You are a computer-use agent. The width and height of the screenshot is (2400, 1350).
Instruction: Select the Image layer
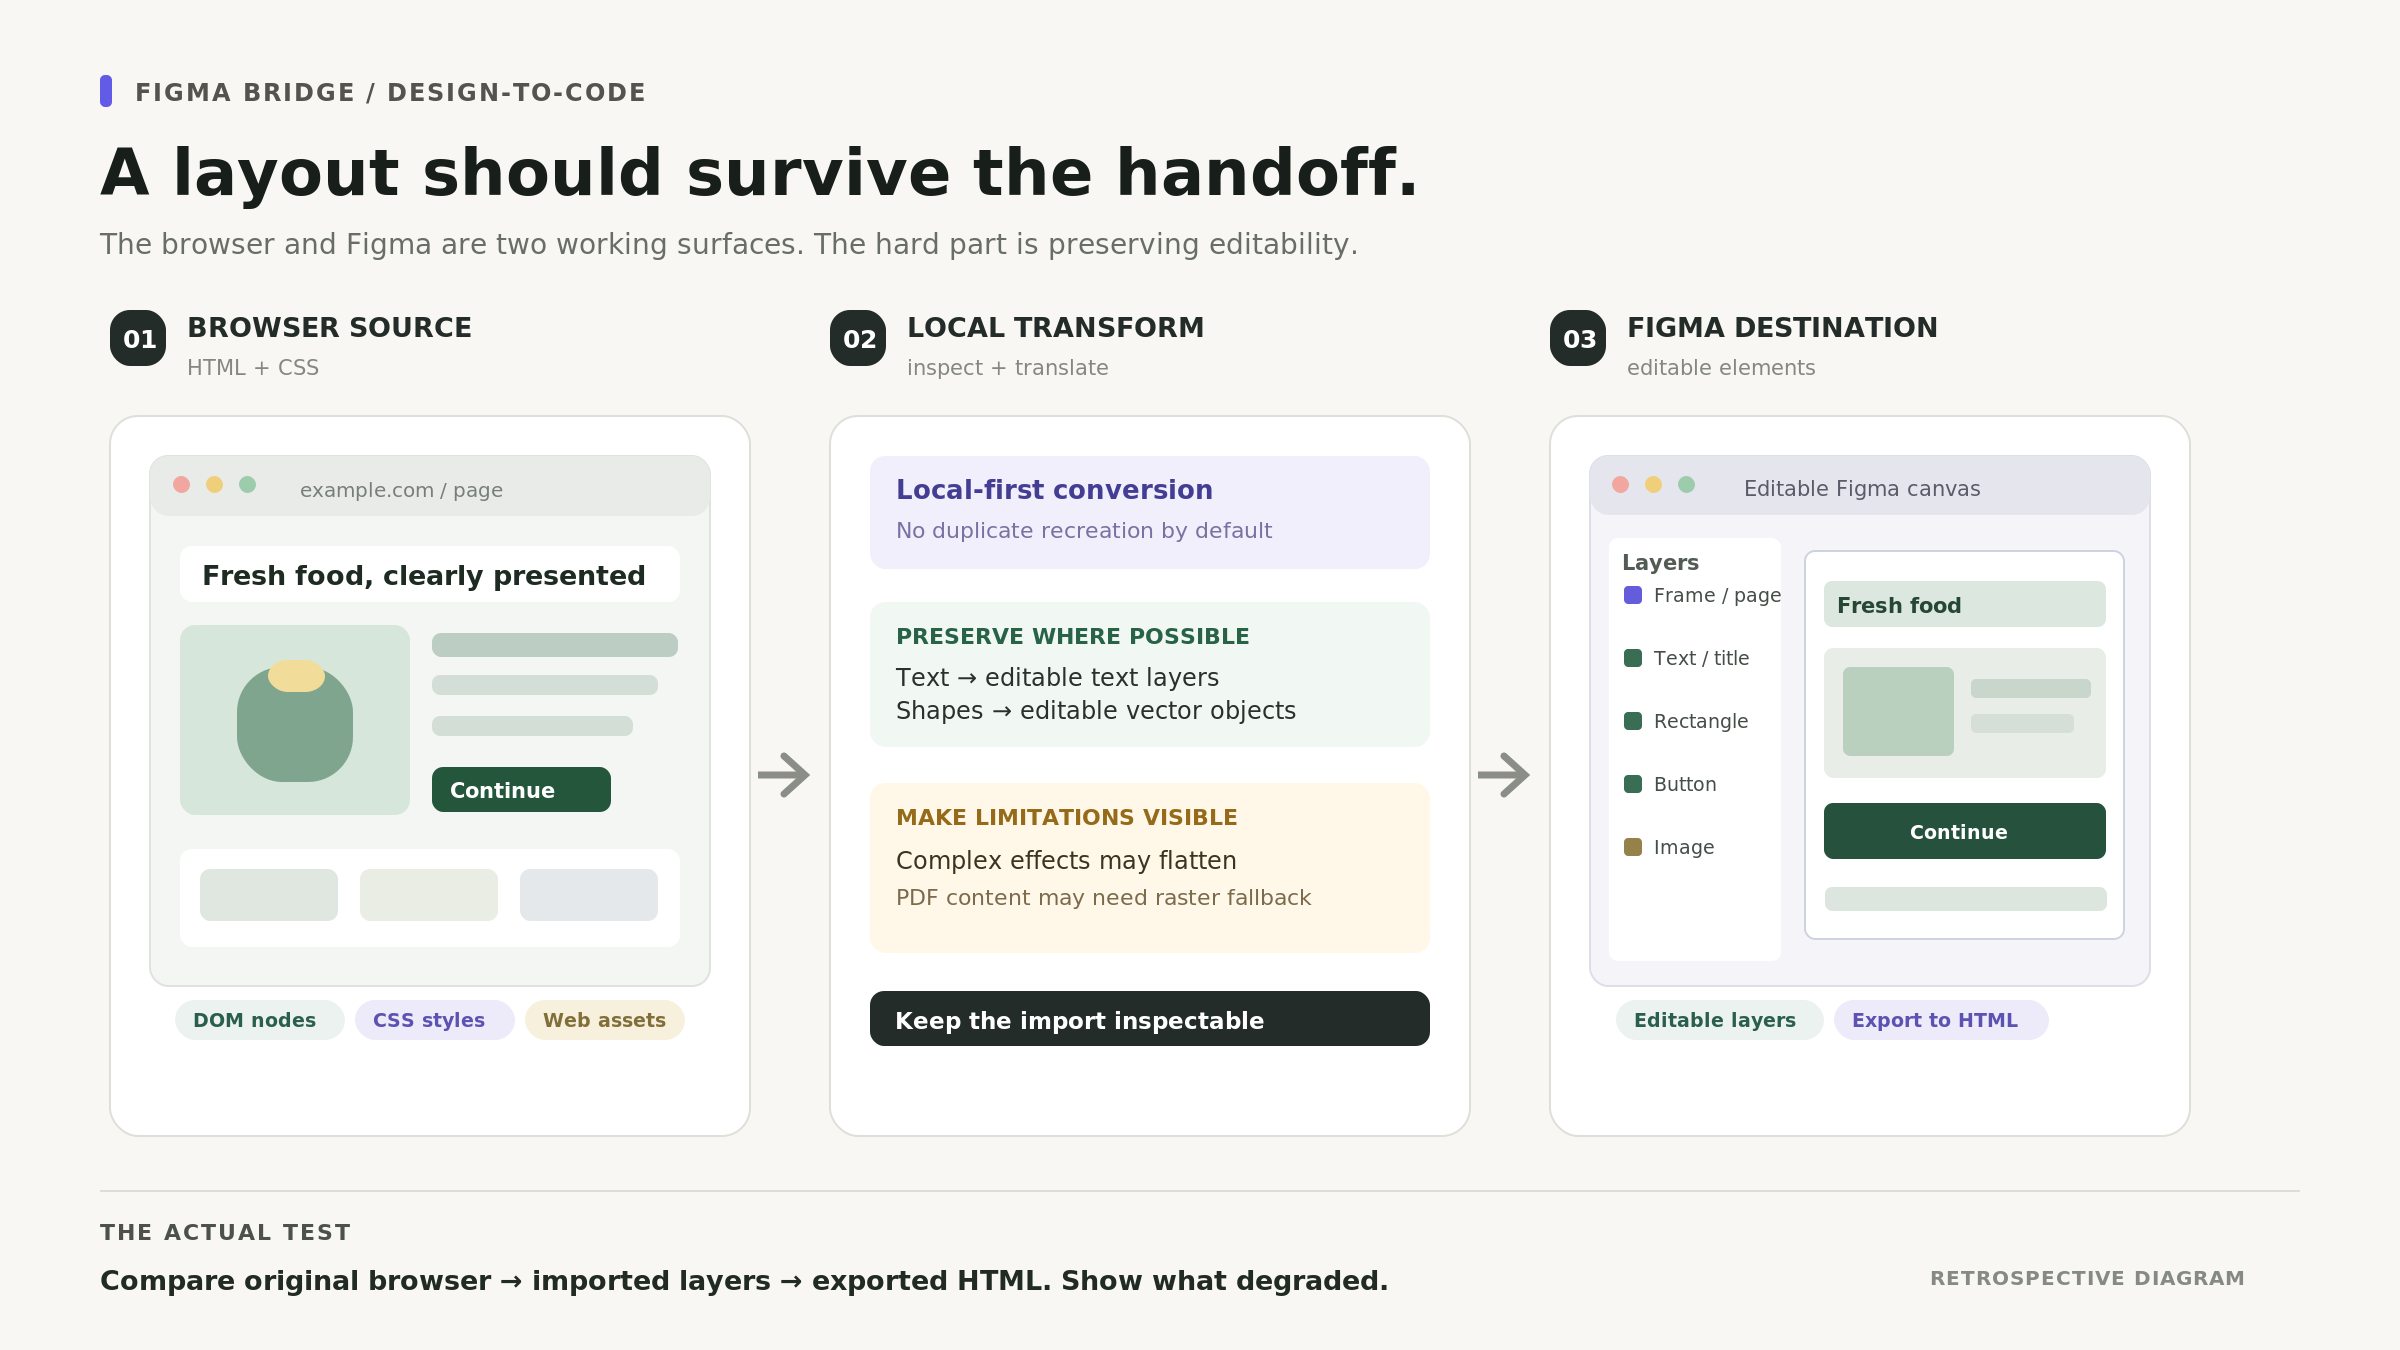[1669, 847]
